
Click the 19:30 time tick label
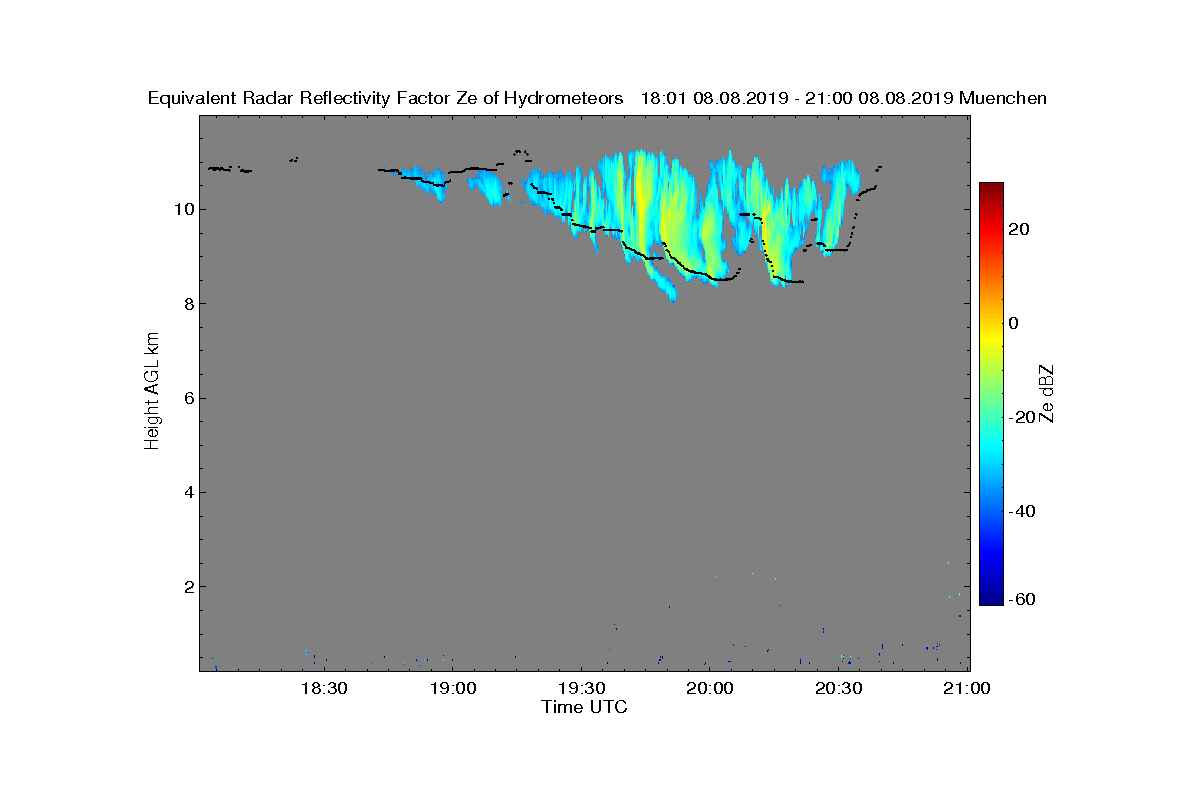pos(582,688)
